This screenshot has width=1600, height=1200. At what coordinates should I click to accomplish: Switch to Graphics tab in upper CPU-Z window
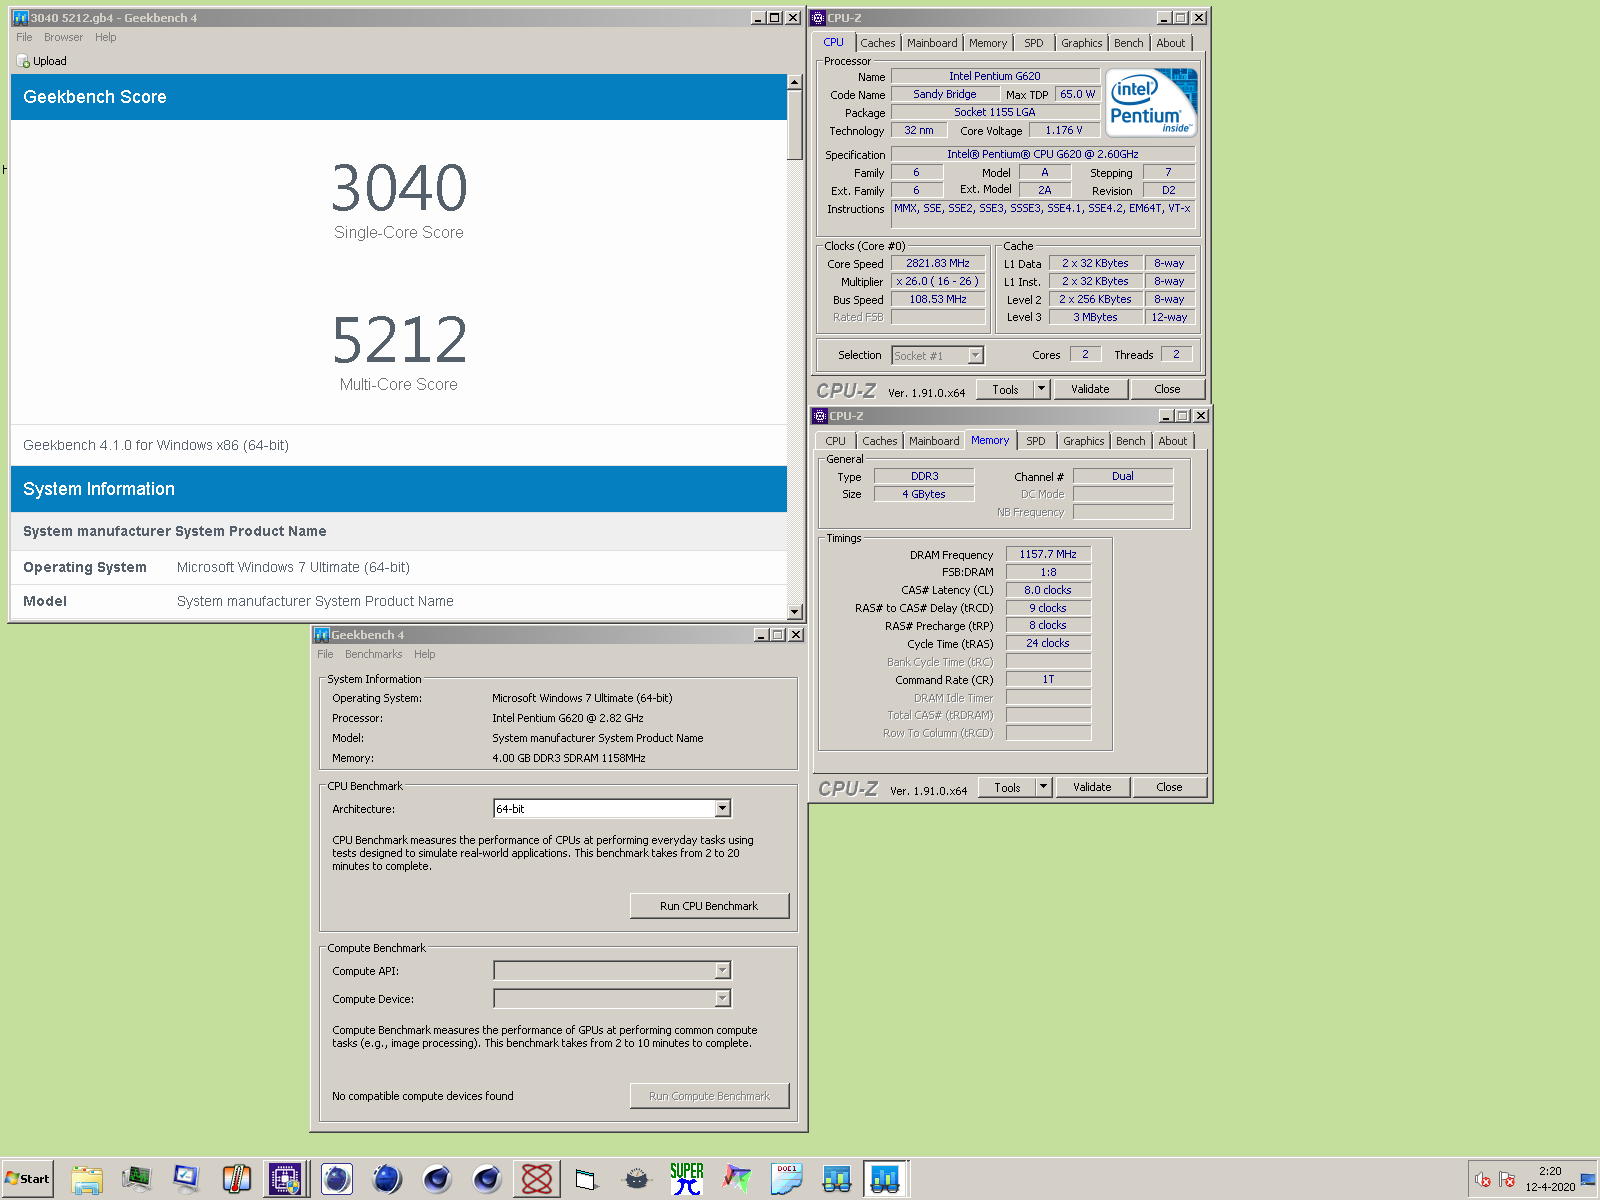click(x=1082, y=43)
